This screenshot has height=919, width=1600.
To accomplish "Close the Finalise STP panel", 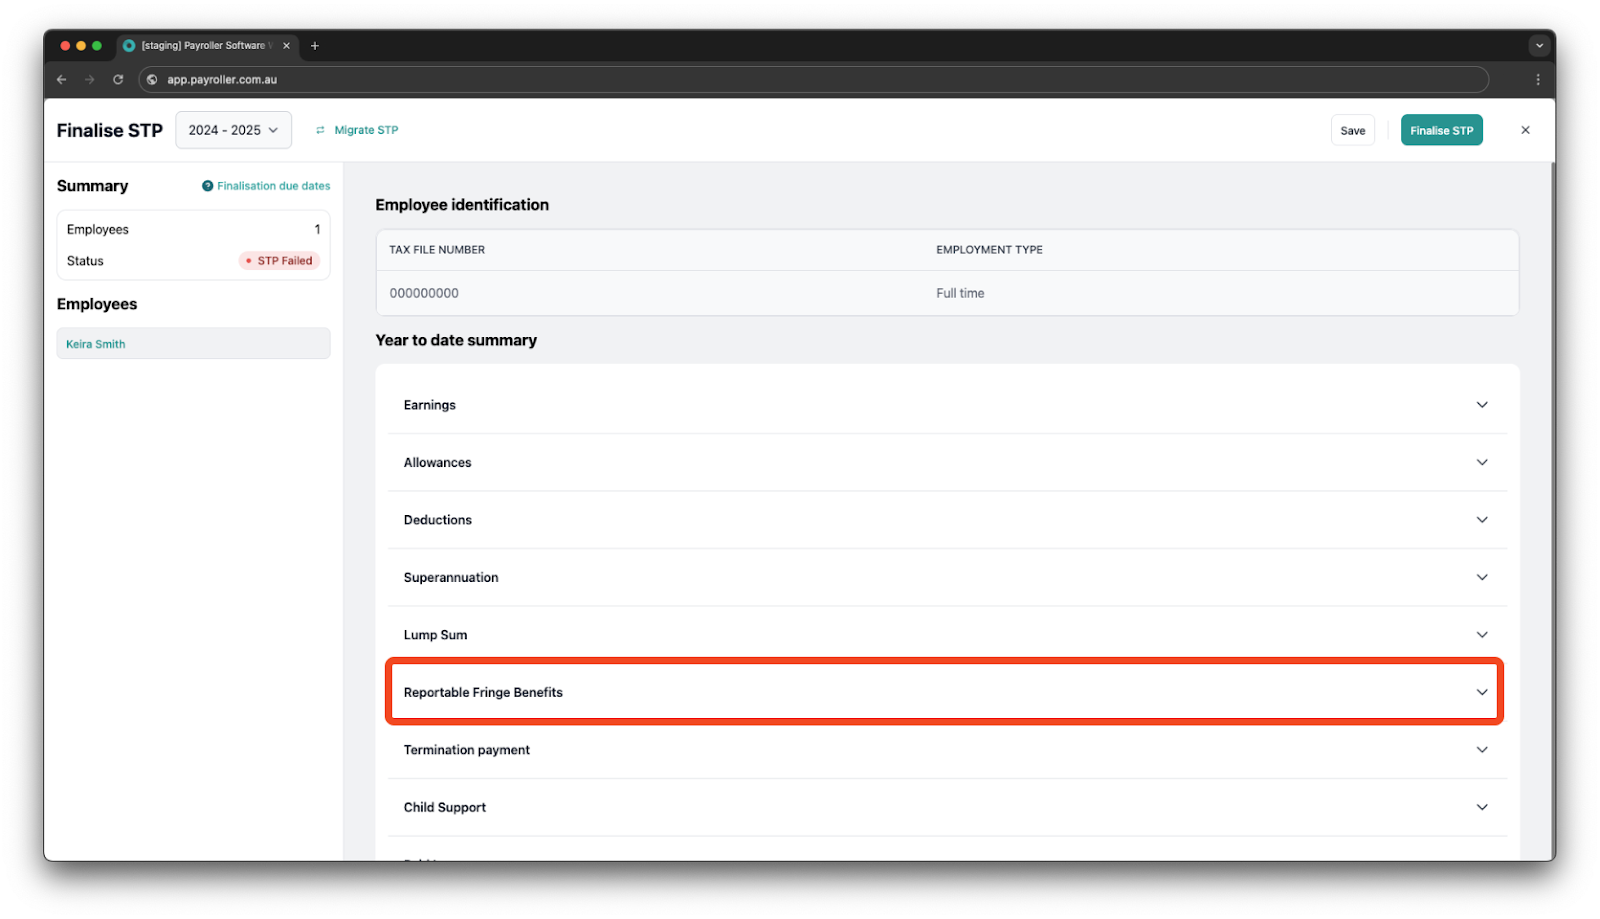I will [x=1525, y=130].
